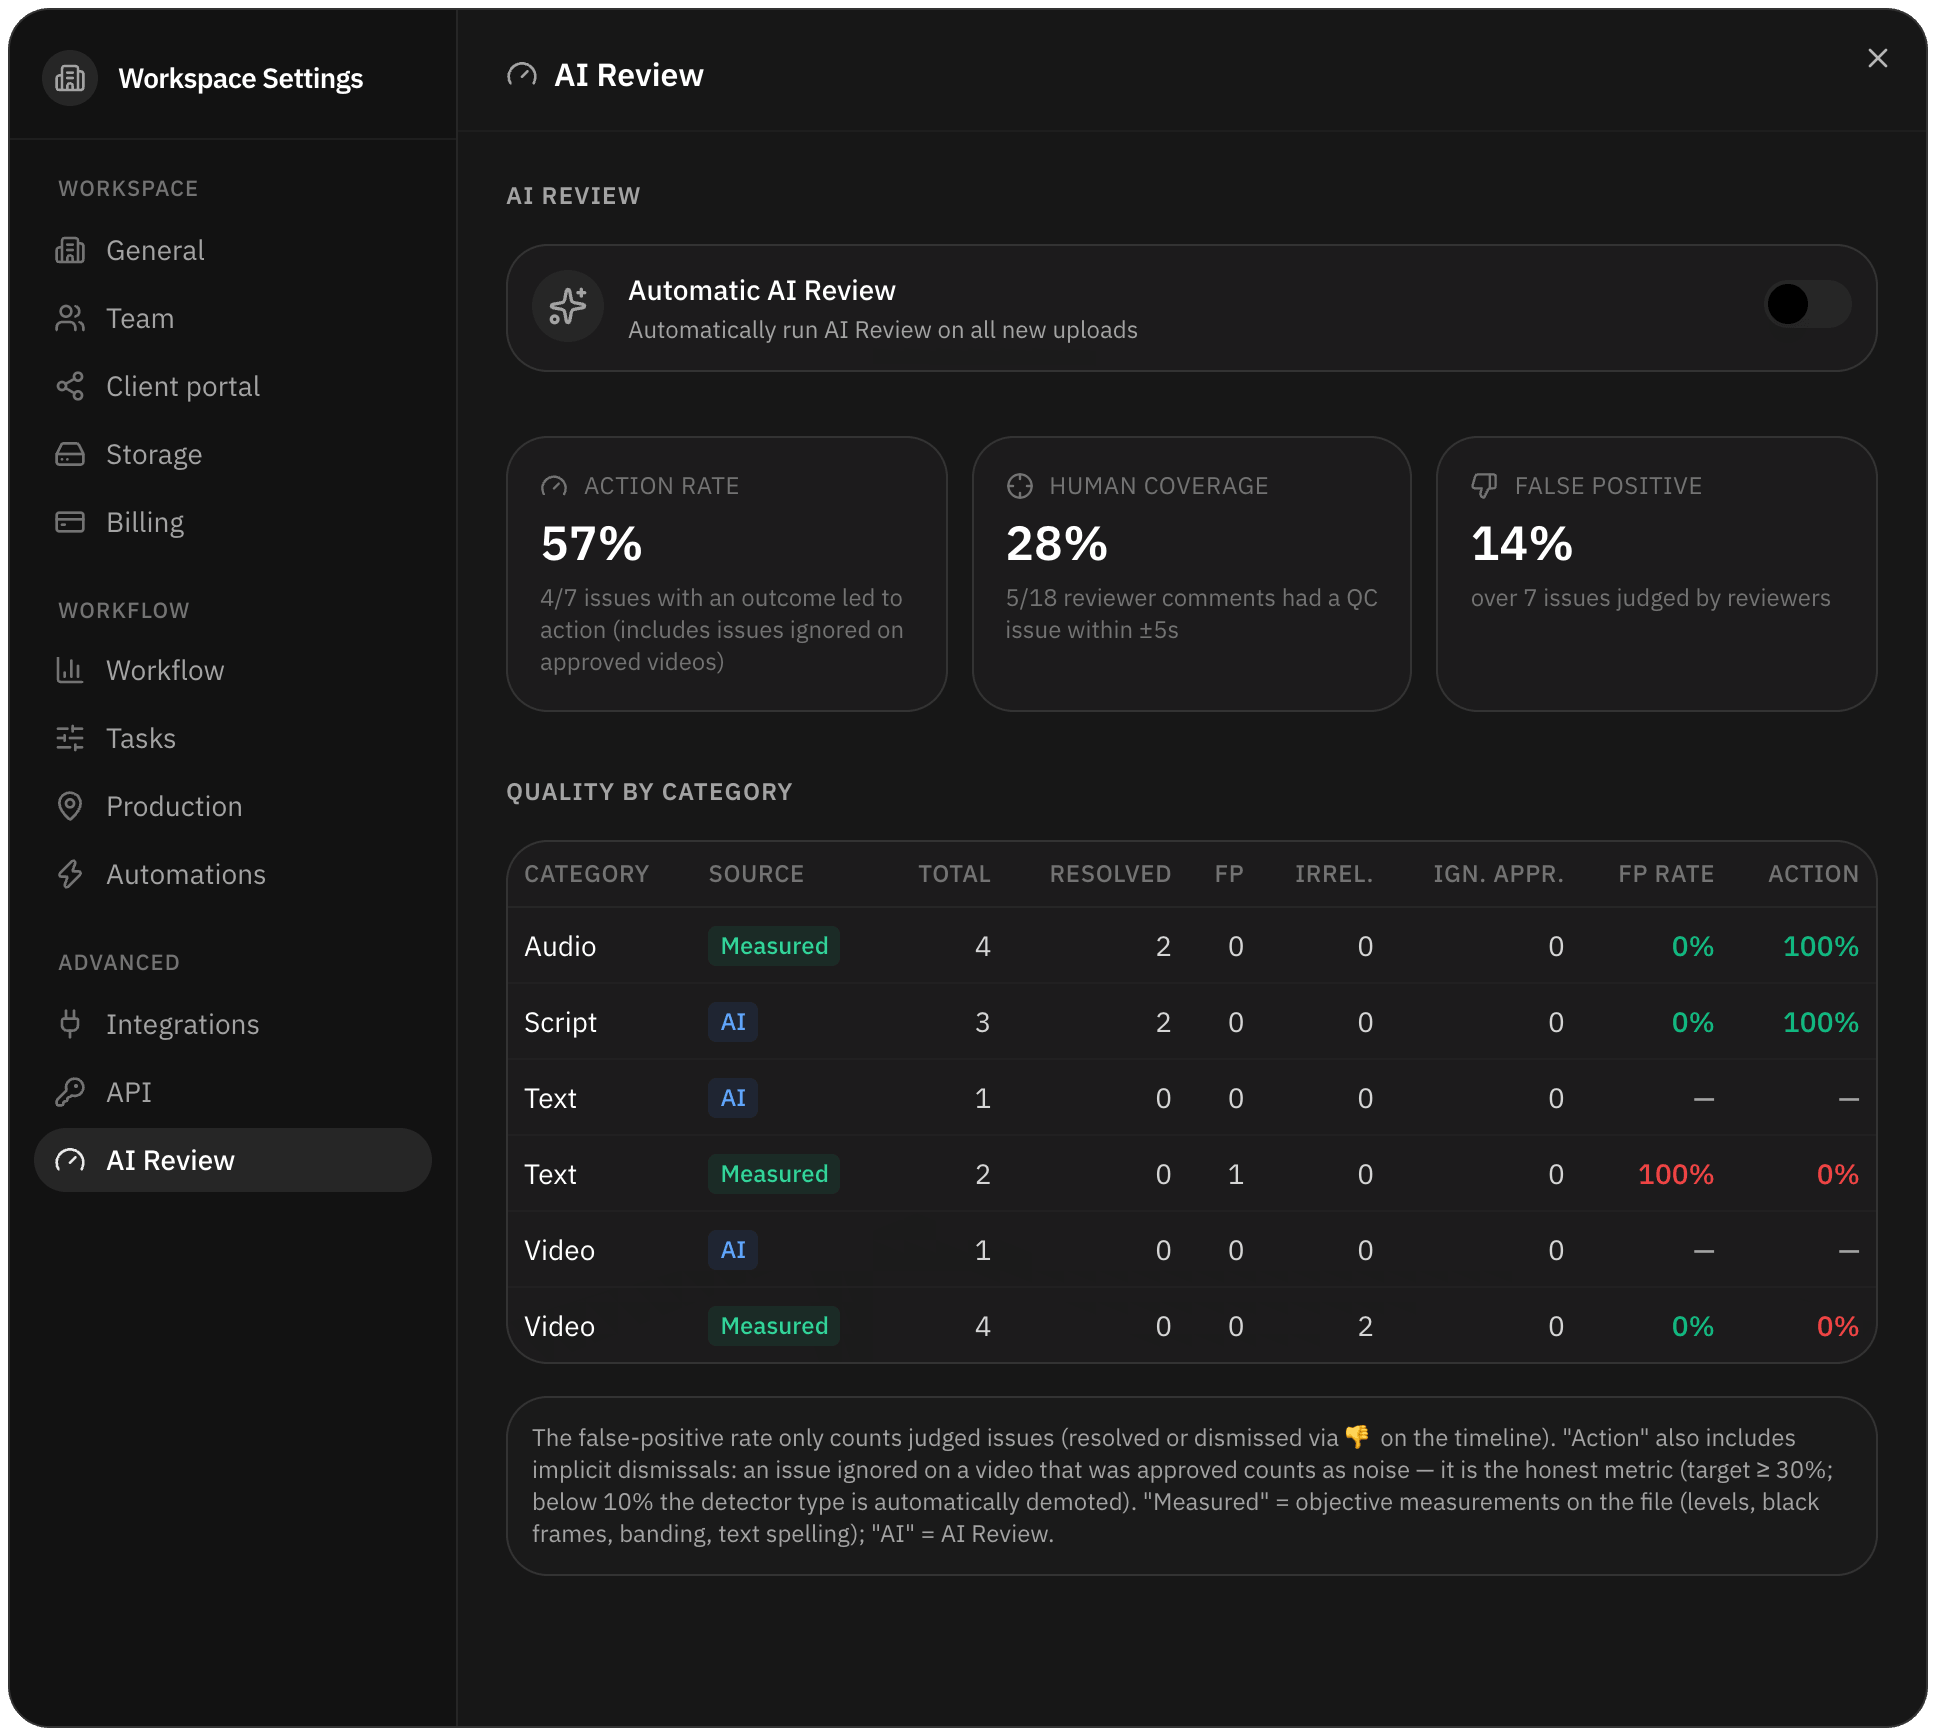Image resolution: width=1936 pixels, height=1736 pixels.
Task: Click the Tasks sliders icon
Action: coord(70,738)
